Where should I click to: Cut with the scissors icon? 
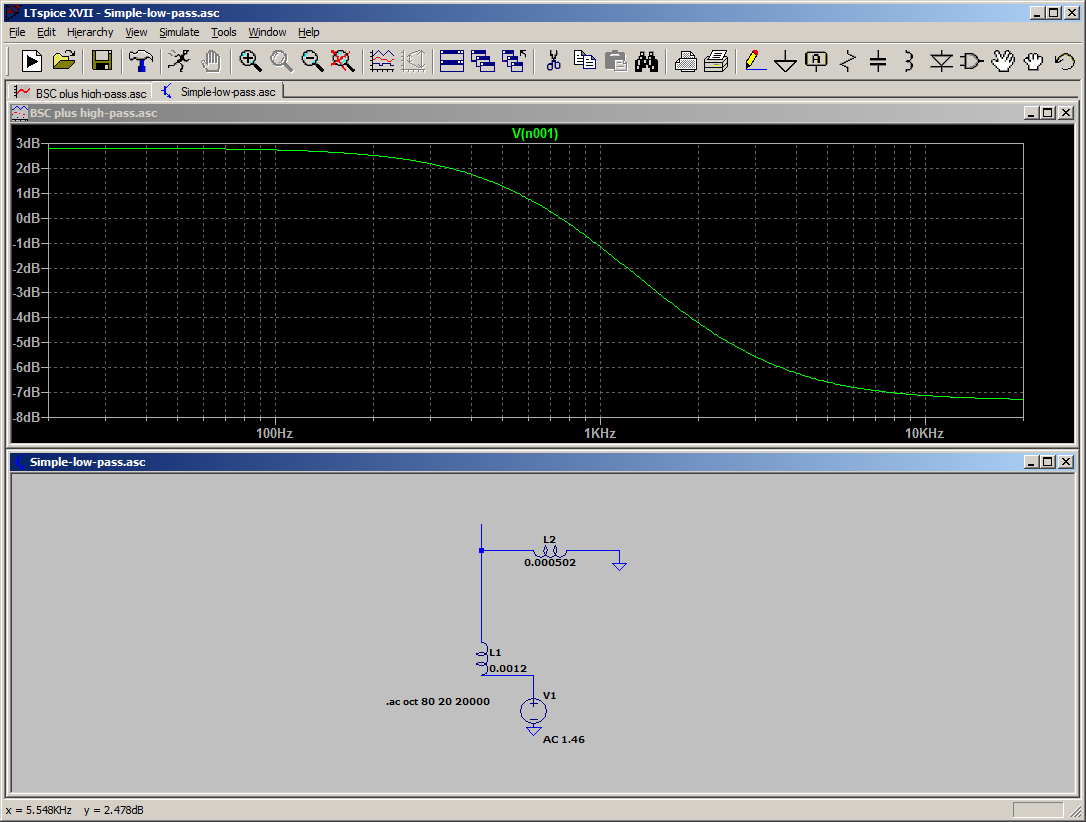[553, 62]
